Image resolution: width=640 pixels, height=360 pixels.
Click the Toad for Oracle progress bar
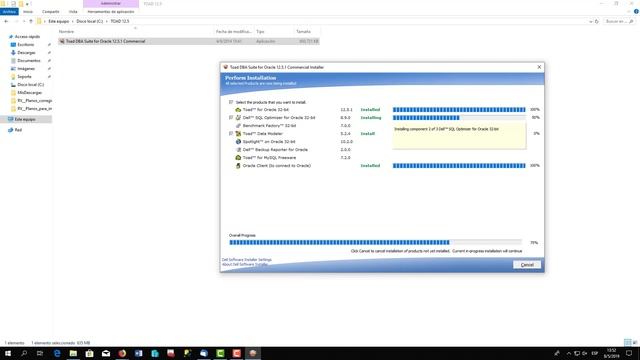pos(459,110)
